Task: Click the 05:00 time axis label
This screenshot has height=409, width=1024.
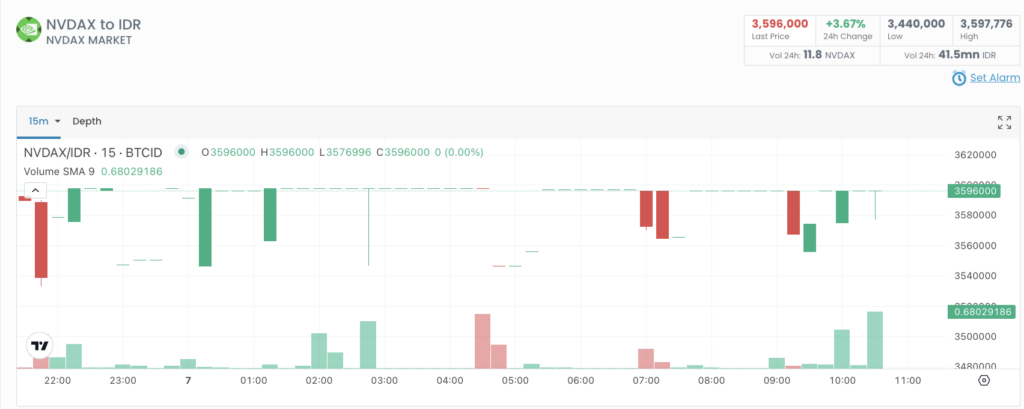Action: [x=515, y=381]
